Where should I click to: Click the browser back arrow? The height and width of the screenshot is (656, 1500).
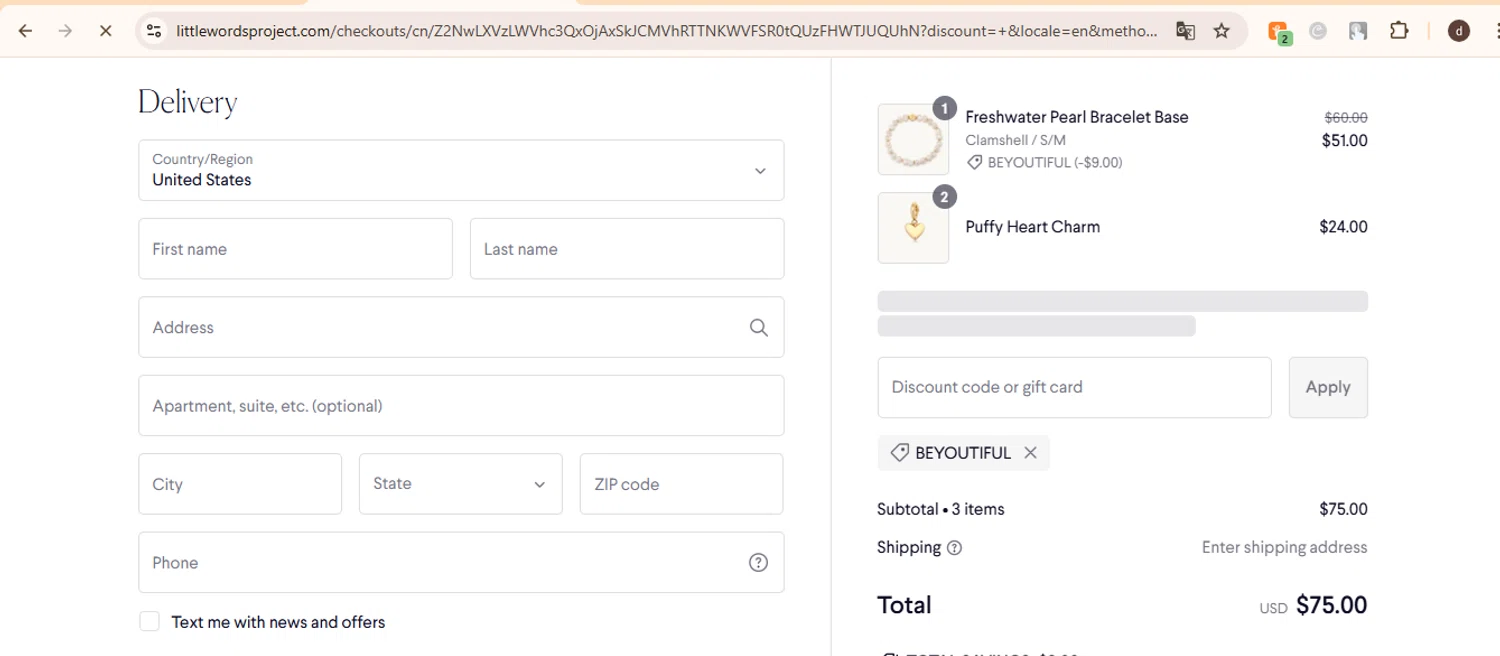26,31
